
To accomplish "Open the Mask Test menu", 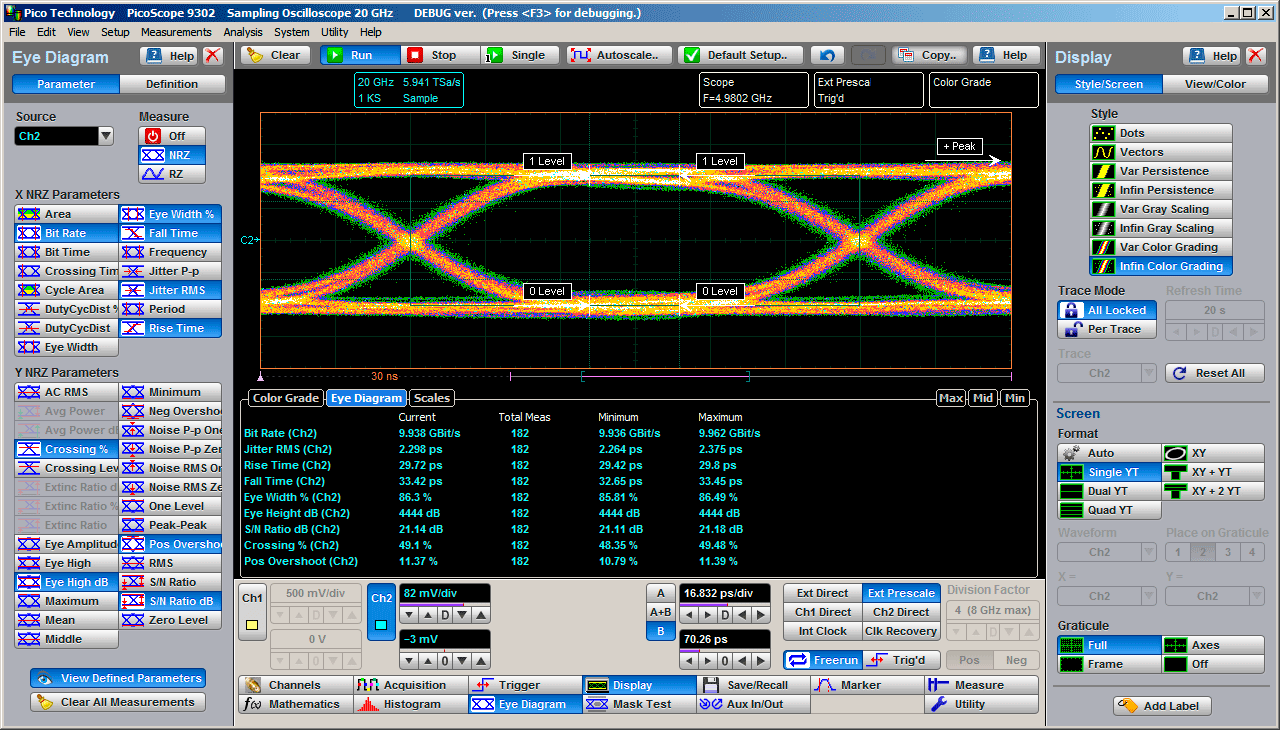I will point(640,704).
